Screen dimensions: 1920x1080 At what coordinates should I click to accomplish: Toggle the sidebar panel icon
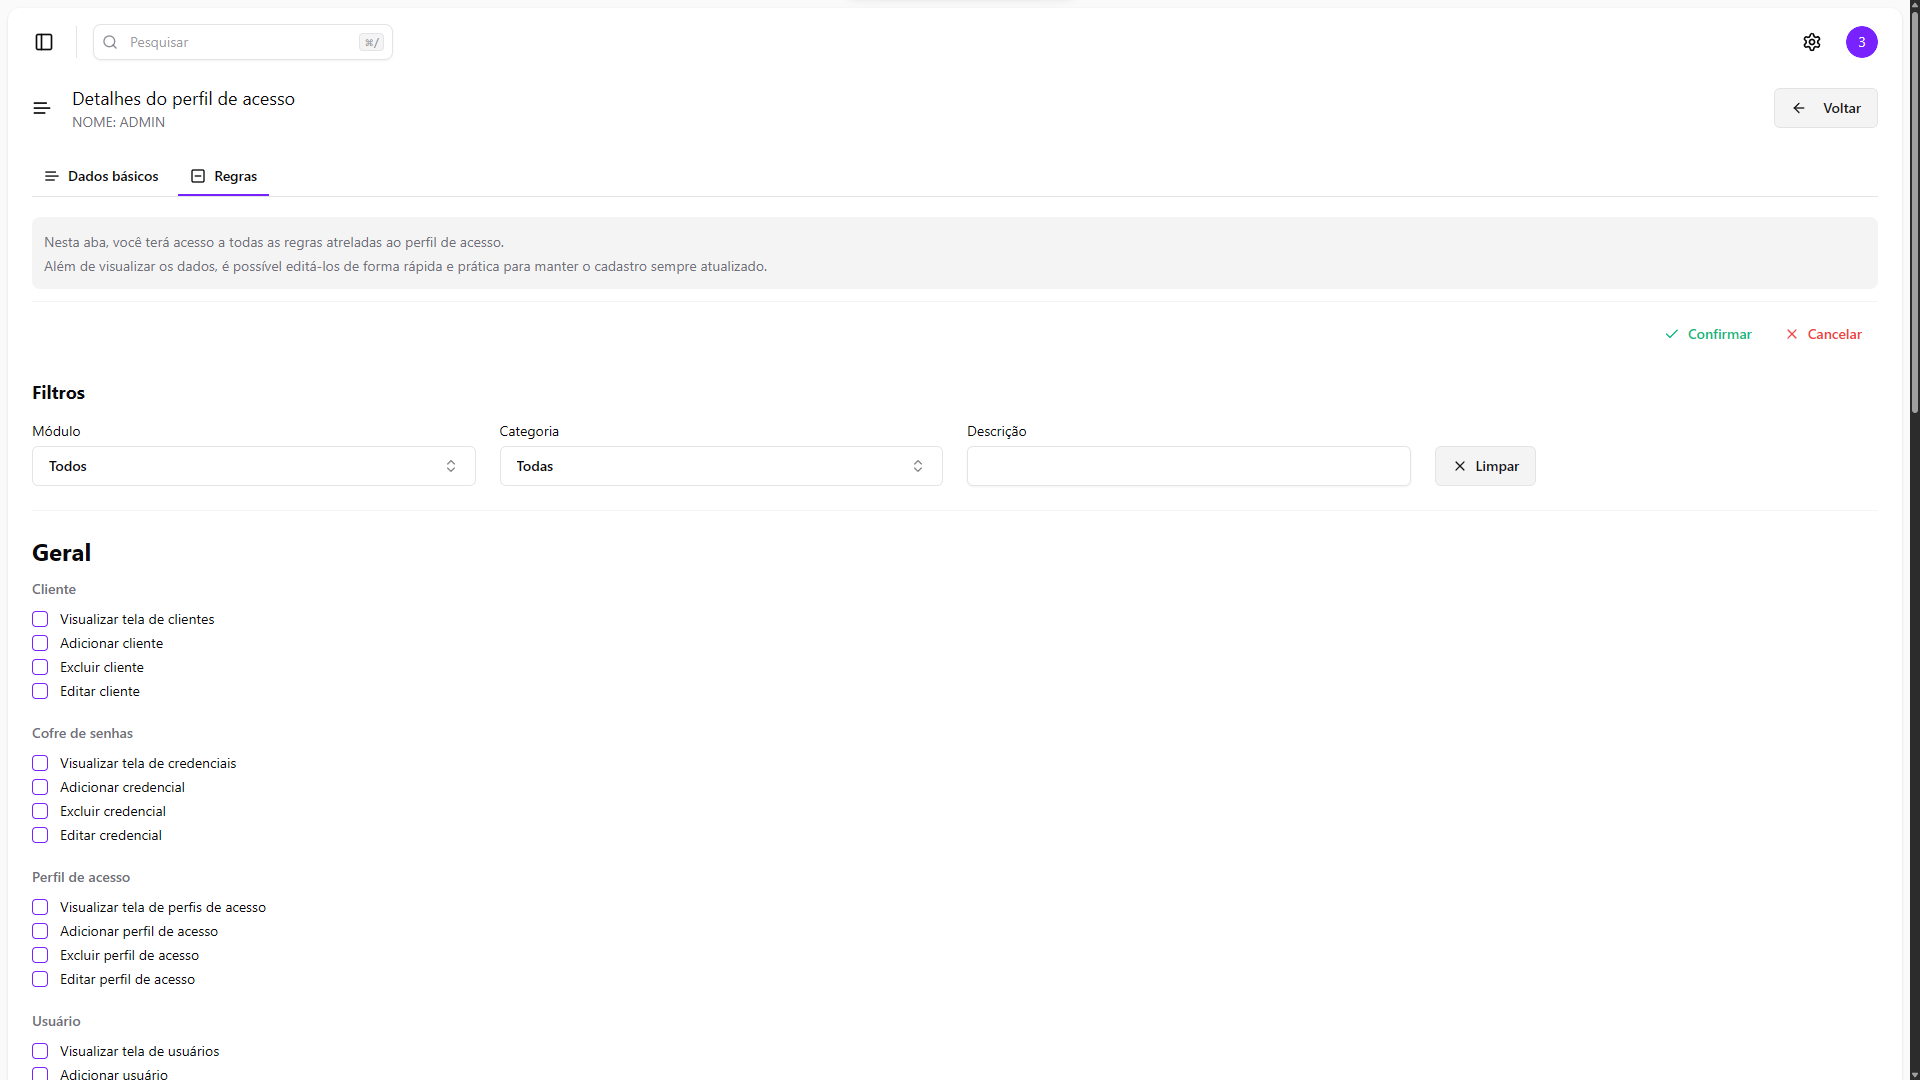(x=44, y=42)
